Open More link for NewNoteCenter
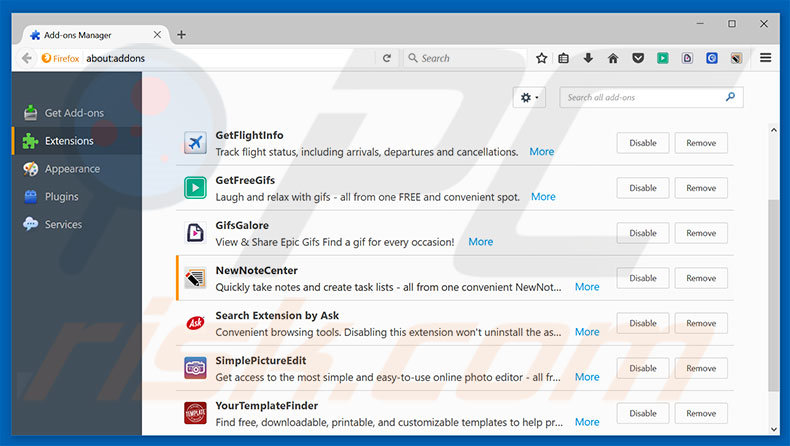Viewport: 790px width, 446px height. click(587, 287)
